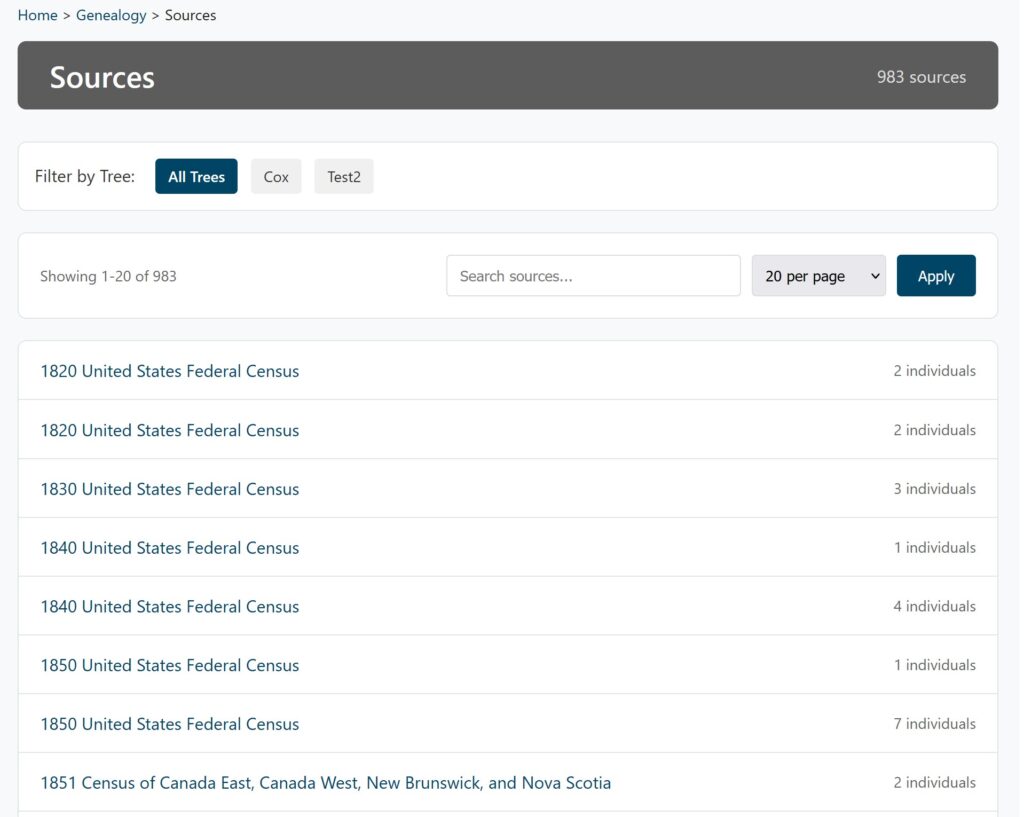Filter sources by the Cox tree

pos(276,177)
